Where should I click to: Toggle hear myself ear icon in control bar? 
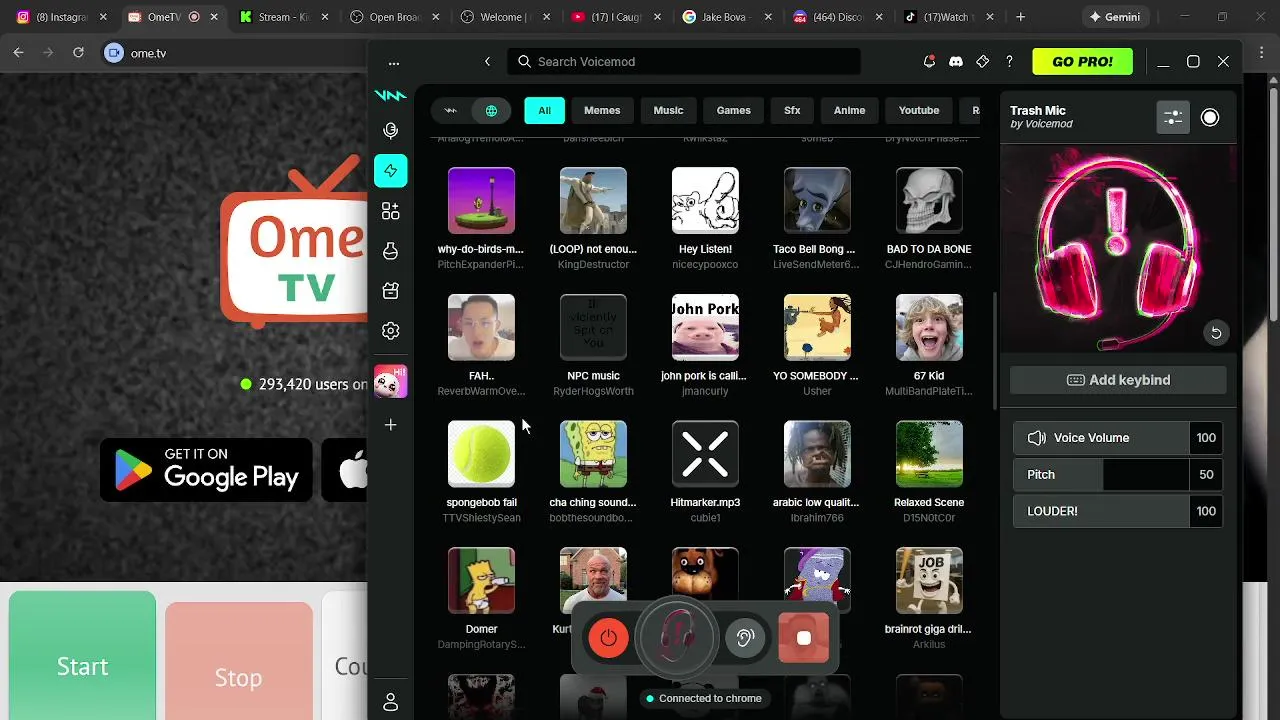(x=744, y=638)
